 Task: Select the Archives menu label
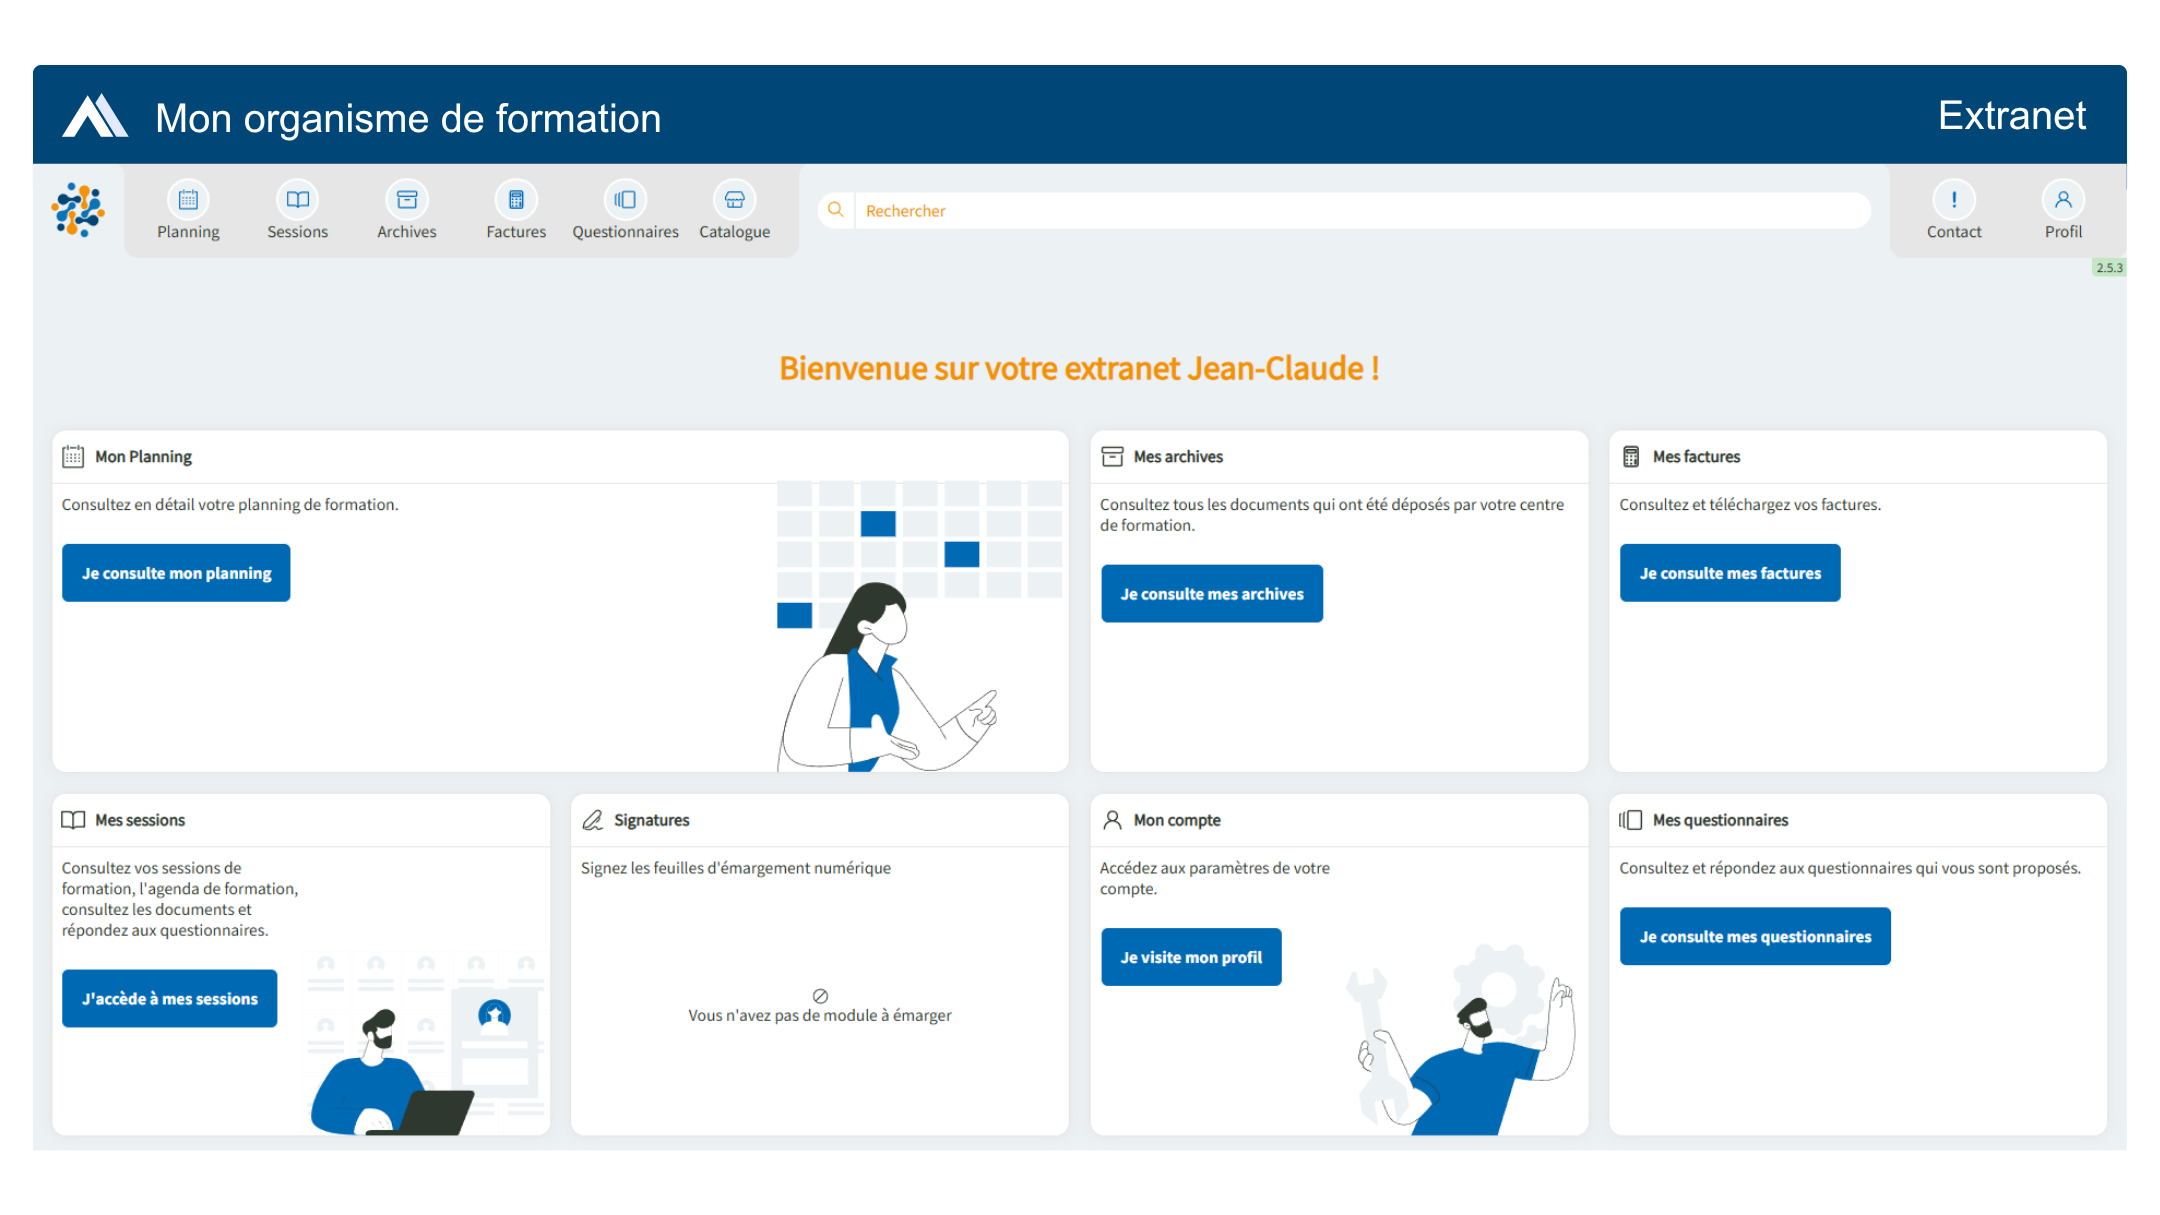407,232
